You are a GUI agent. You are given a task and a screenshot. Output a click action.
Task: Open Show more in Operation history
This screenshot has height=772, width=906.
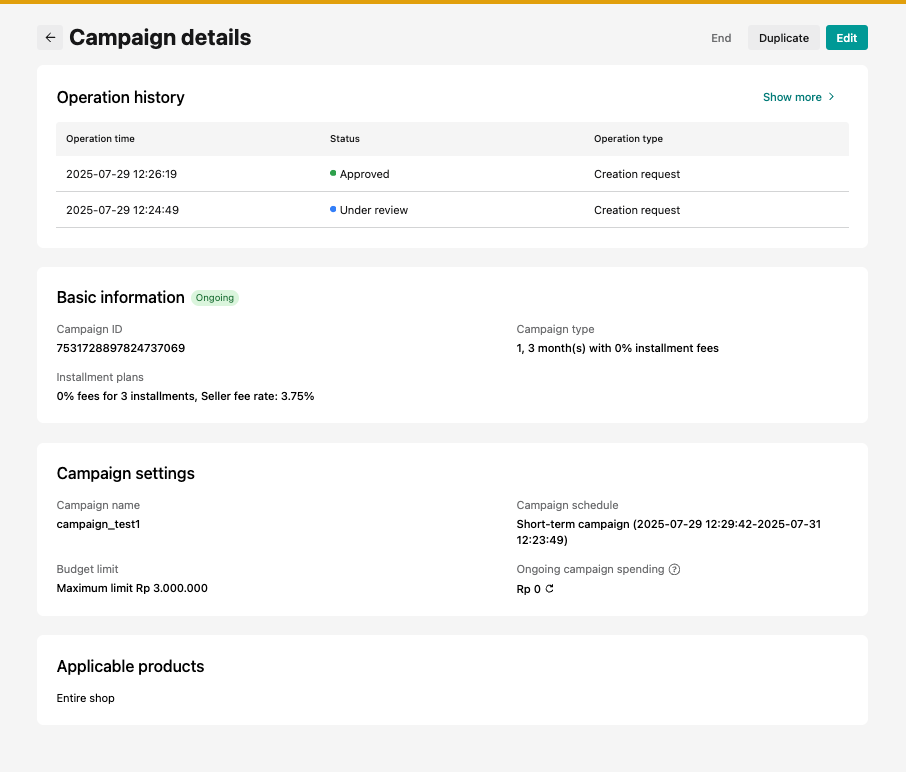pyautogui.click(x=792, y=97)
